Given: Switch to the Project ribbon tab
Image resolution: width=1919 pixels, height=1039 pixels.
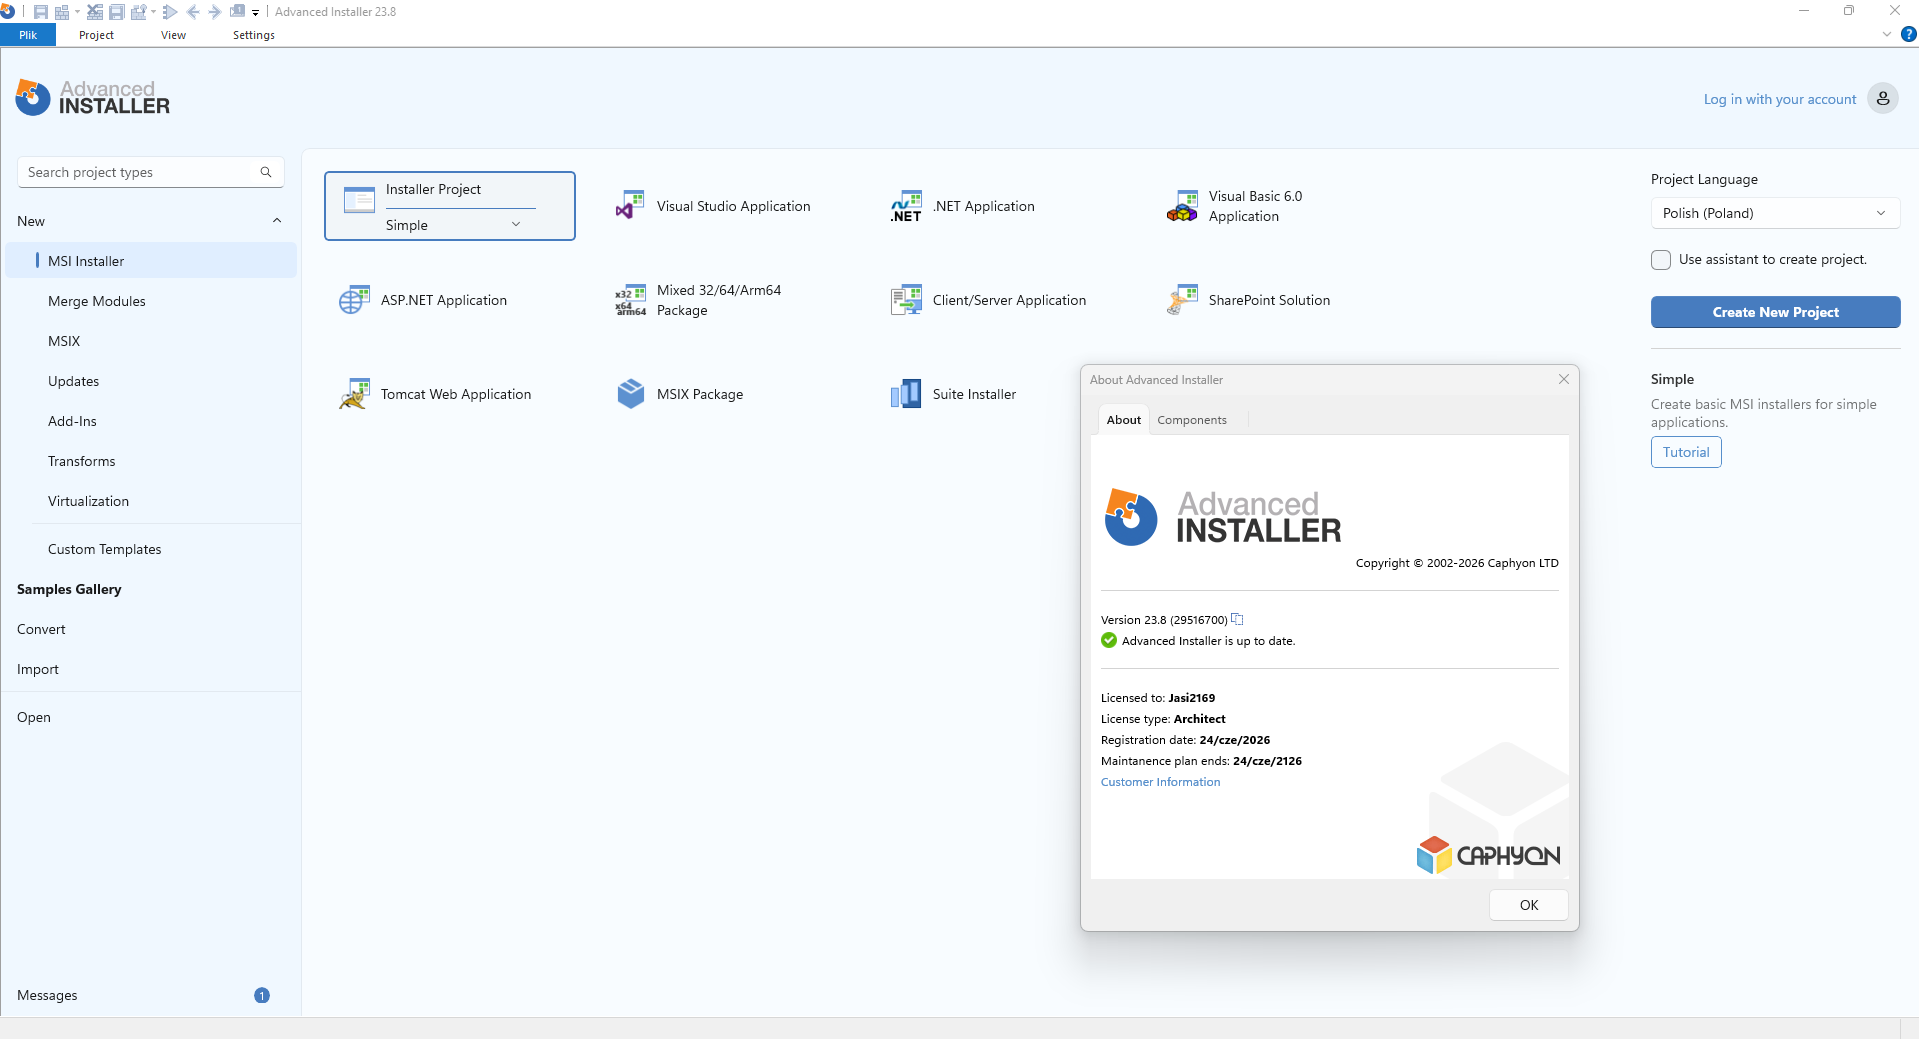Looking at the screenshot, I should click(96, 35).
